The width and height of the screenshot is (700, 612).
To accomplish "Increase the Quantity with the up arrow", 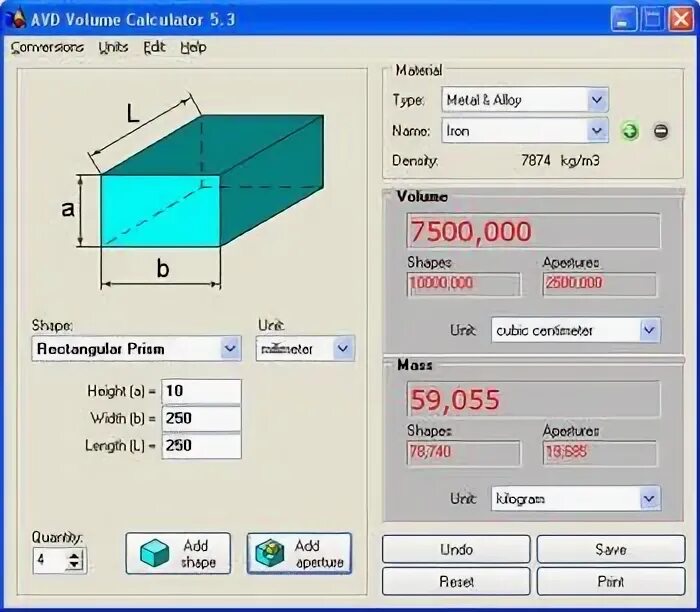I will tap(74, 555).
